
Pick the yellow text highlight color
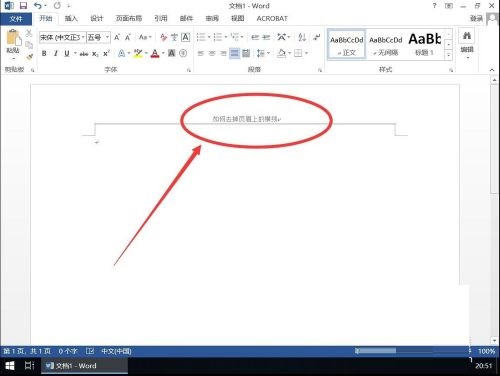pos(138,53)
